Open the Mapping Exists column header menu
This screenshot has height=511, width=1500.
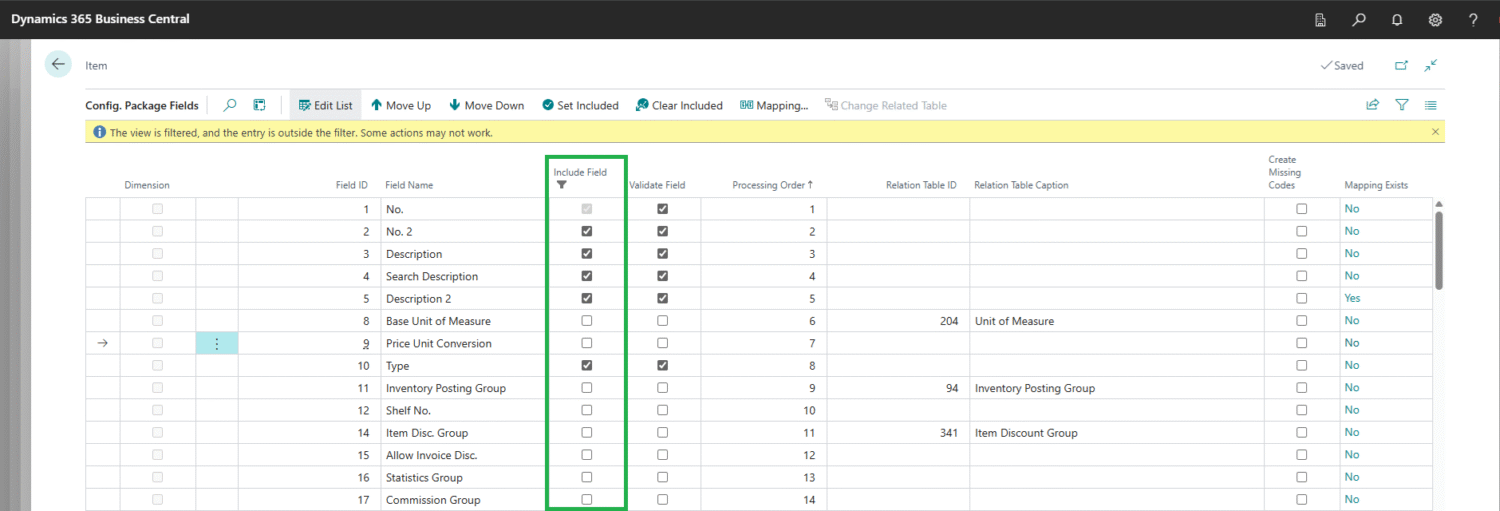[x=1376, y=185]
